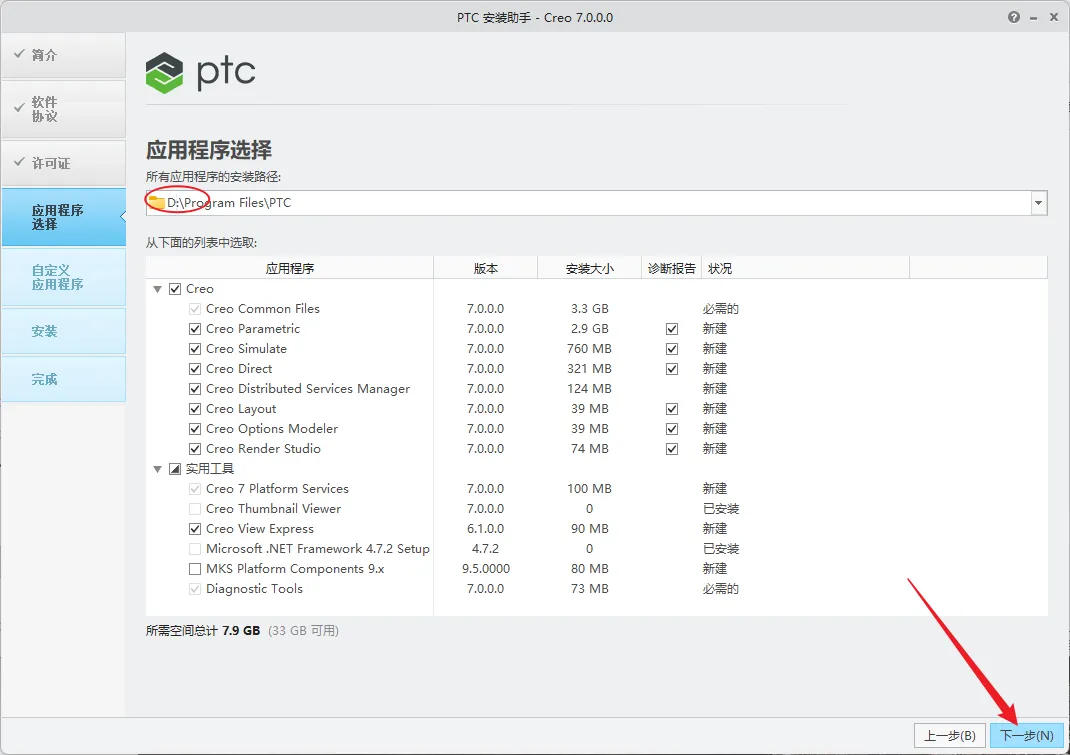Close the PTC installer window
Image resolution: width=1070 pixels, height=755 pixels.
tap(1054, 18)
